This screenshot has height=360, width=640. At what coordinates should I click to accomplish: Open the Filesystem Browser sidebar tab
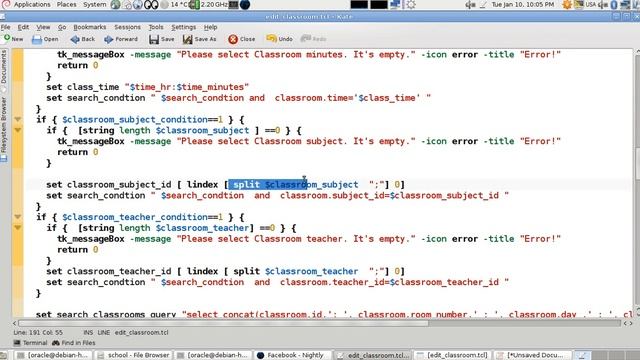tap(4, 129)
